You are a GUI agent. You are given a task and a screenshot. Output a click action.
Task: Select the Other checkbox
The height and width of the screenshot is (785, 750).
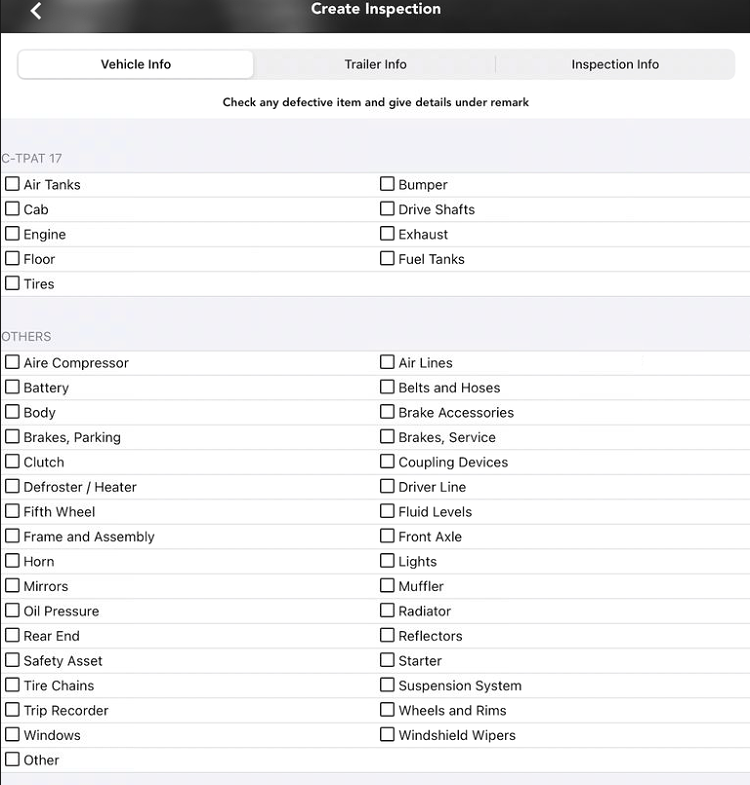[x=13, y=760]
